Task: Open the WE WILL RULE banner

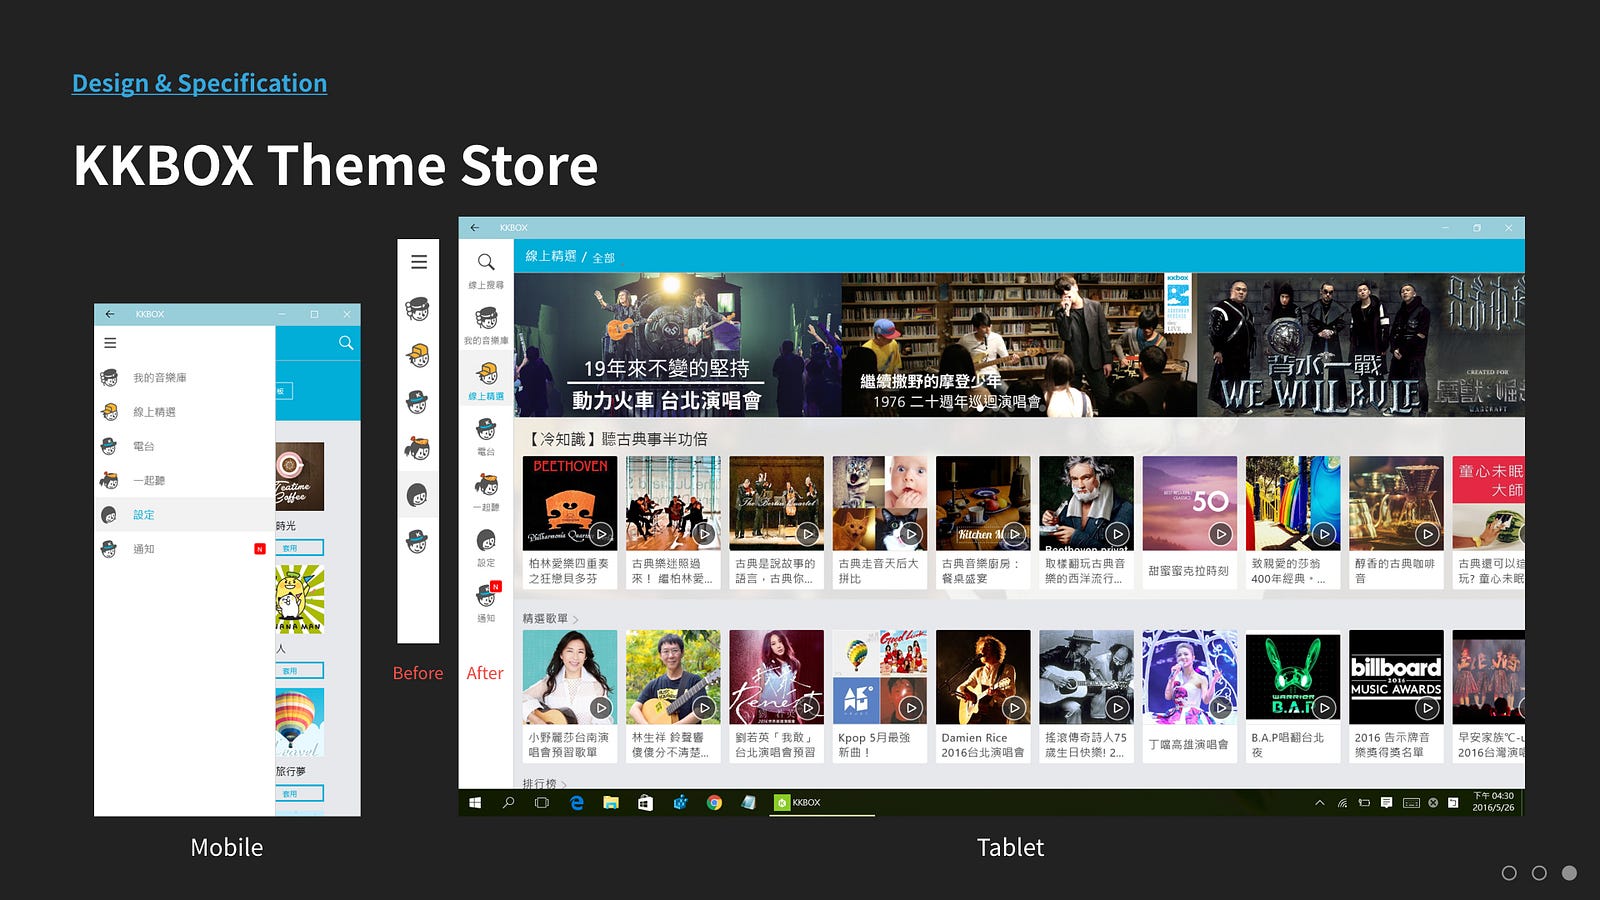Action: pyautogui.click(x=1361, y=345)
